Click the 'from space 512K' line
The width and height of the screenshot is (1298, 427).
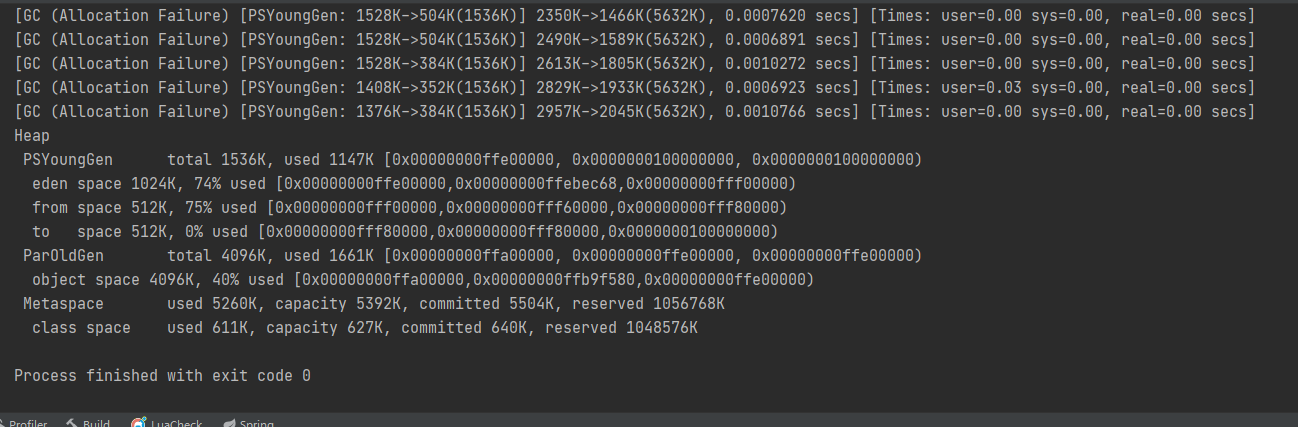[408, 208]
